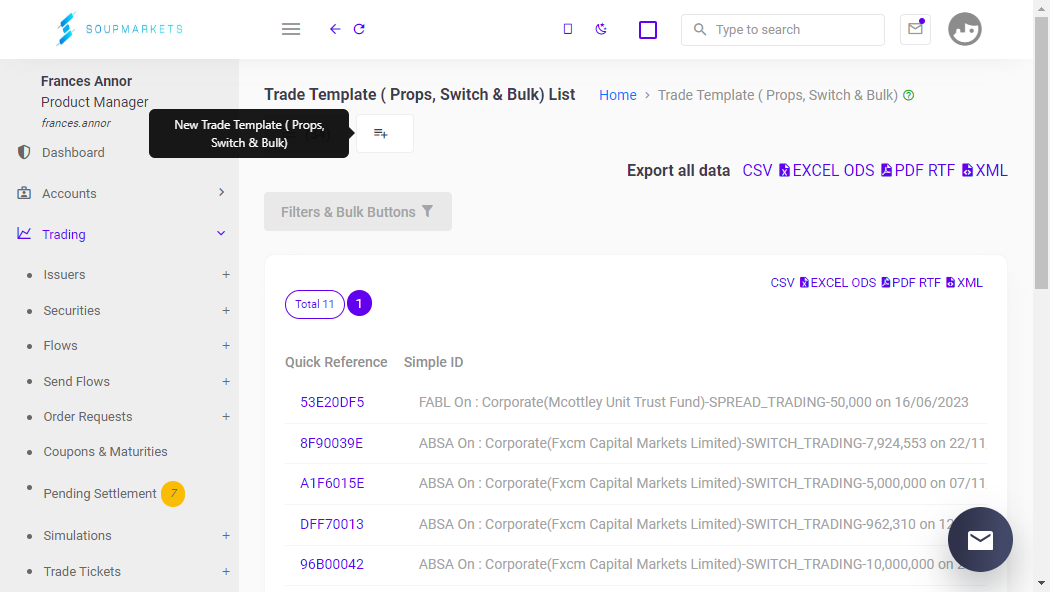Screen dimensions: 1050x592
Task: Click the fullscreen square icon
Action: coord(648,30)
